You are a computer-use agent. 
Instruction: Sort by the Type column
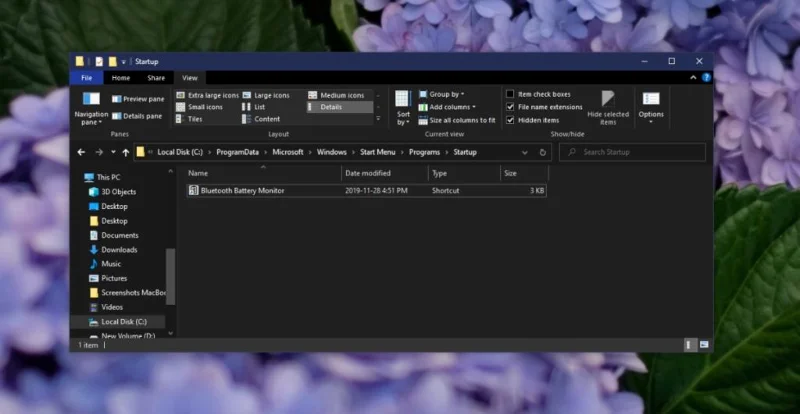pos(464,174)
